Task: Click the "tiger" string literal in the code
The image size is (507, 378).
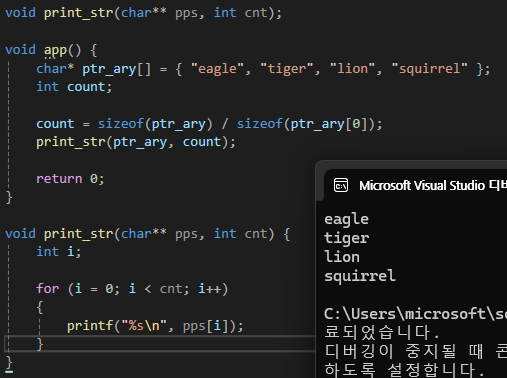Action: (287, 69)
